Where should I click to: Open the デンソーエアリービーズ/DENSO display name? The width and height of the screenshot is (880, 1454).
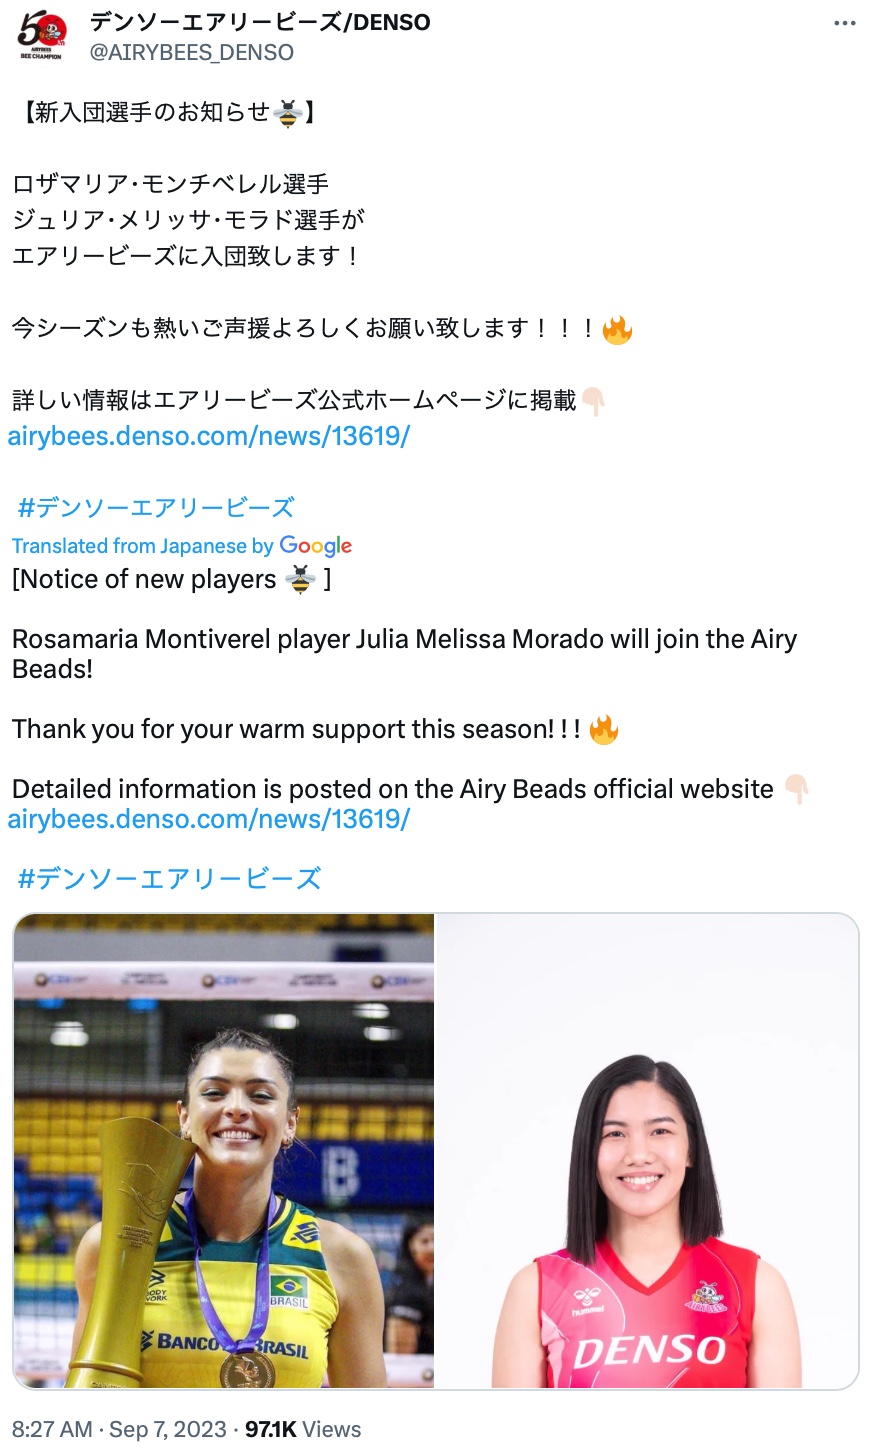click(260, 22)
